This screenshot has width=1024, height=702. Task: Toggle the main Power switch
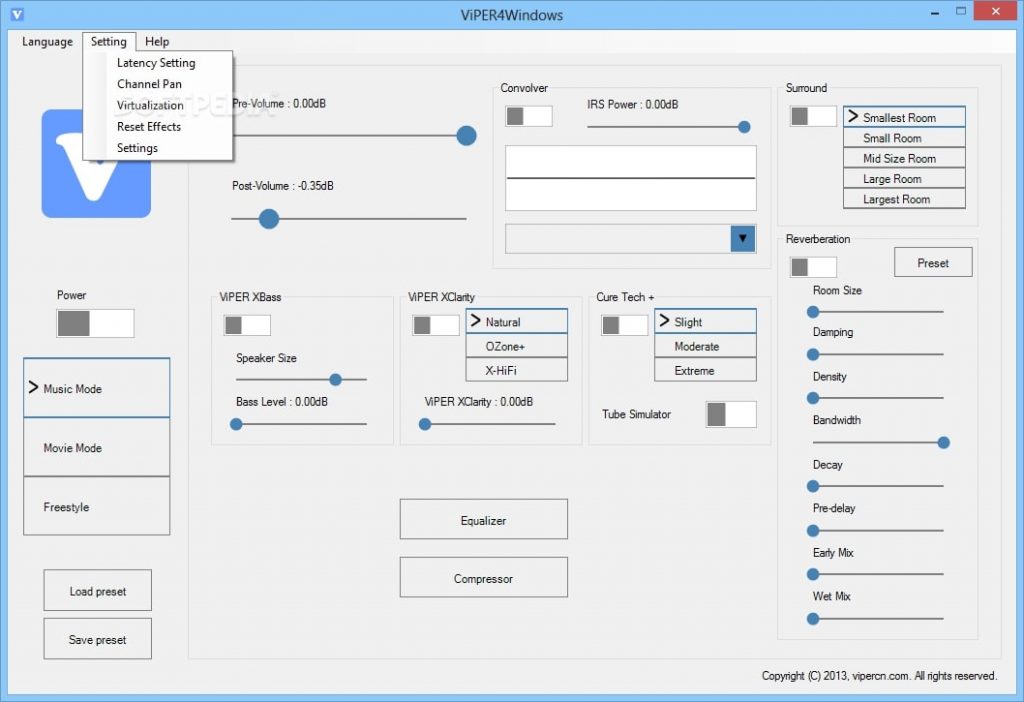(95, 323)
